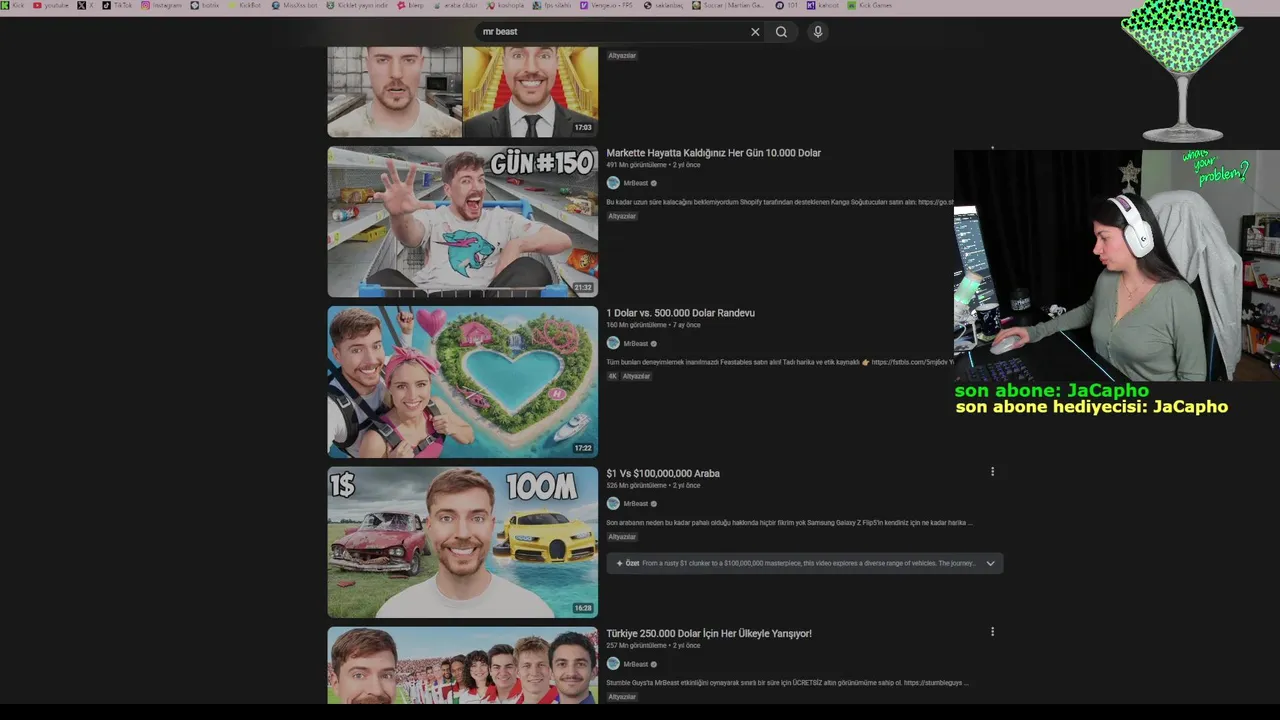Screen dimensions: 1280x720
Task: Open MrBeast channel name under Araba video
Action: [636, 503]
